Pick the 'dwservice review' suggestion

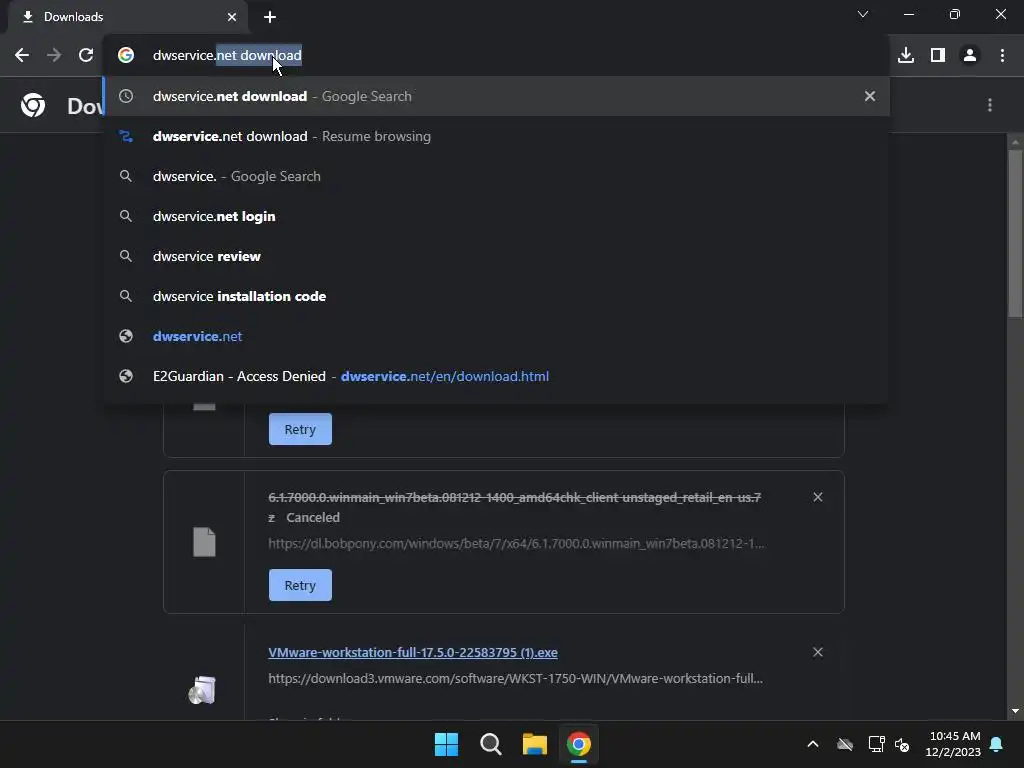pos(496,256)
